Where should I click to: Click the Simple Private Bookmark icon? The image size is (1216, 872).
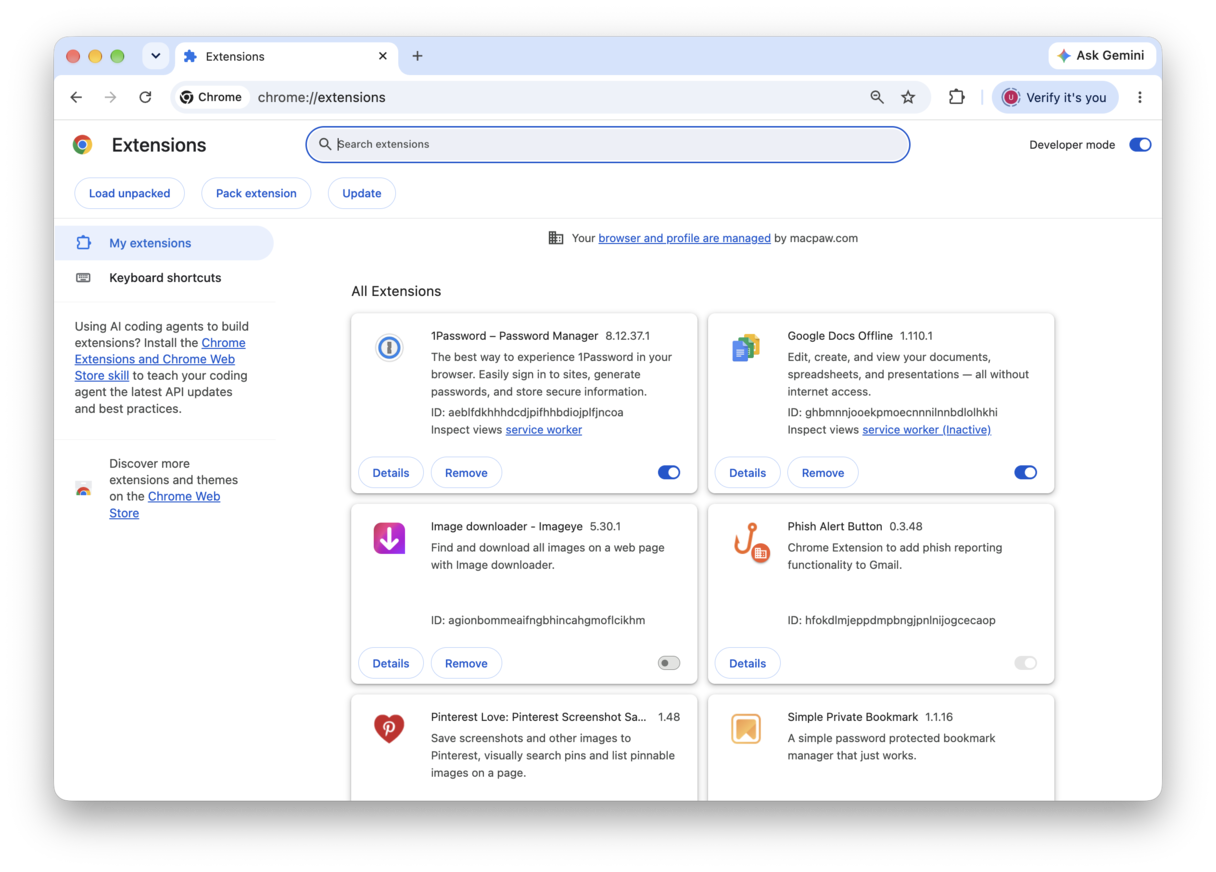(x=746, y=728)
